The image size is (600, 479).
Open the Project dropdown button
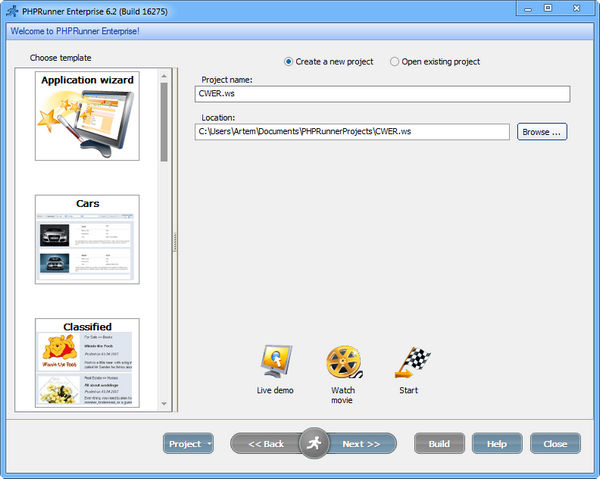[188, 444]
